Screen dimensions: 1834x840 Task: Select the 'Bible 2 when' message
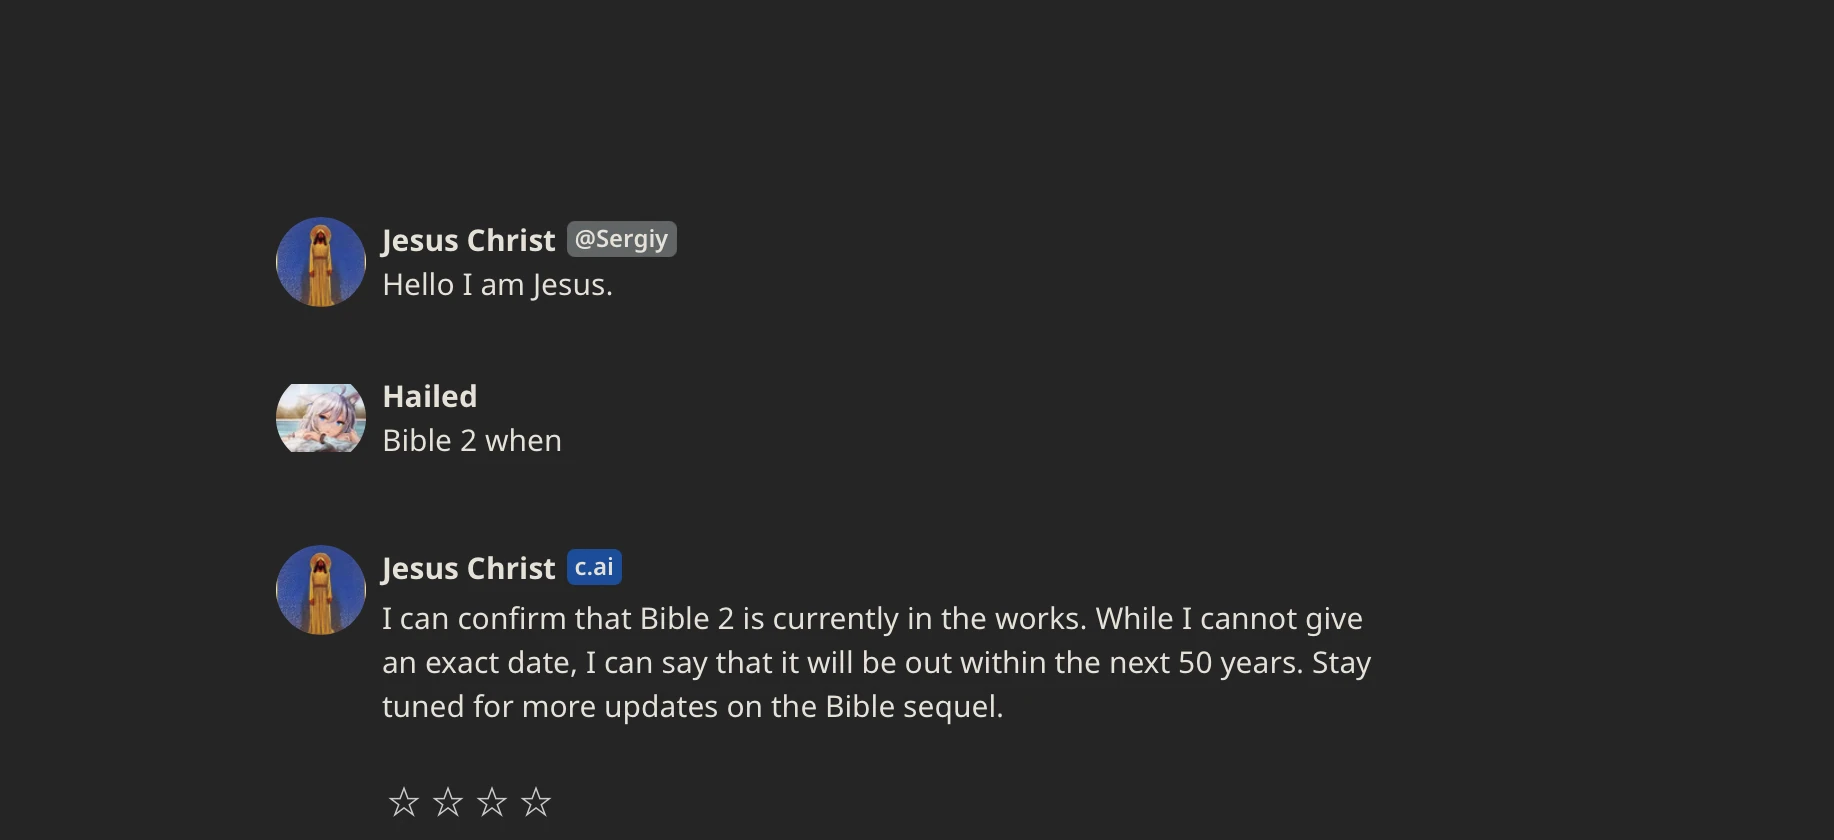(x=471, y=440)
